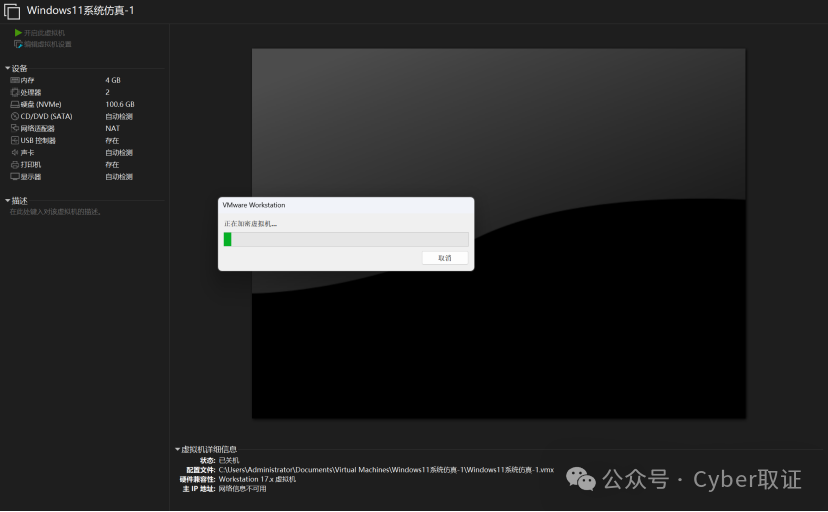Click the monitor icon next to 显示器
The image size is (828, 512).
pos(15,177)
